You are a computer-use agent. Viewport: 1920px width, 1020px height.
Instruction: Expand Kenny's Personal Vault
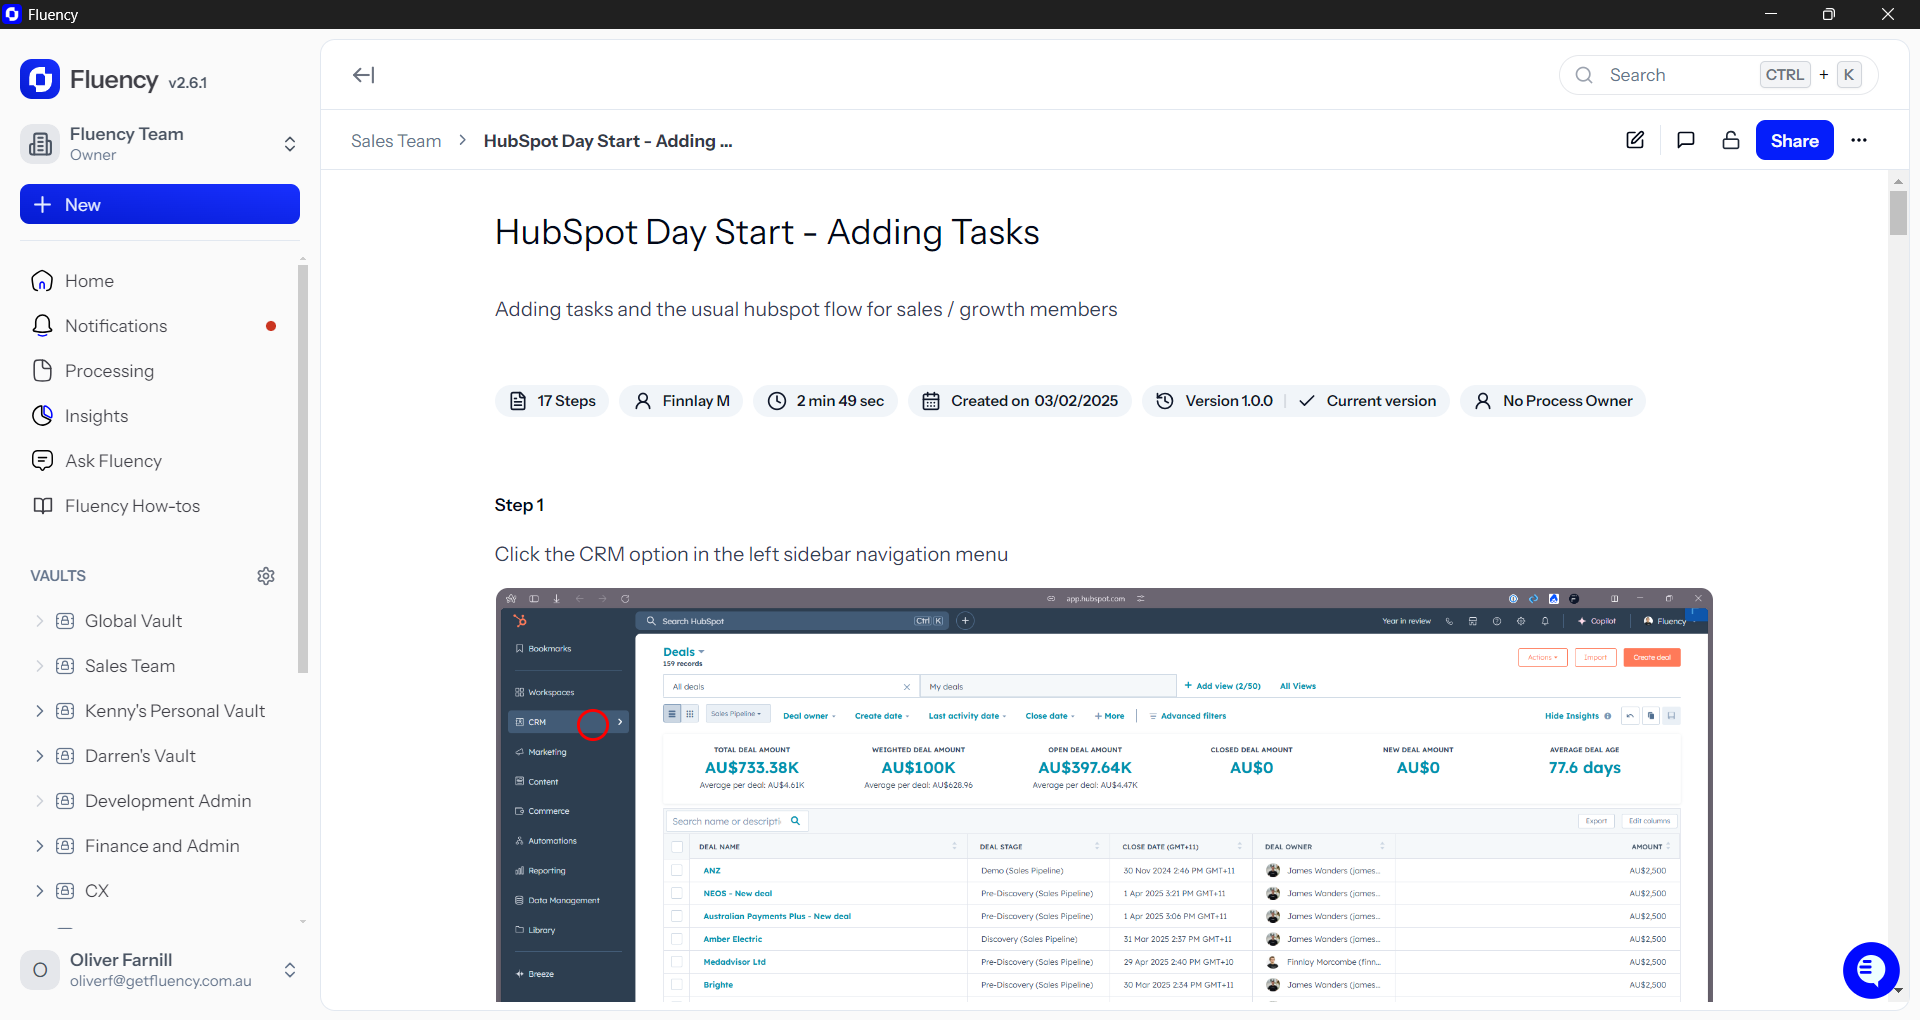click(x=40, y=711)
